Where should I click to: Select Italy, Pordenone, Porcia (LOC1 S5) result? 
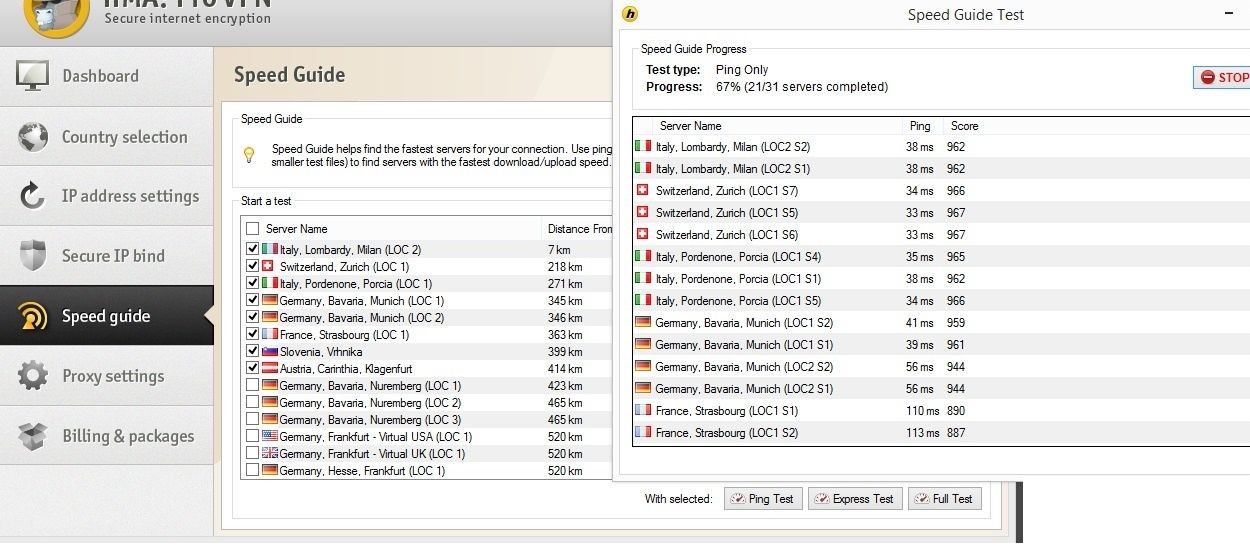tap(941, 300)
